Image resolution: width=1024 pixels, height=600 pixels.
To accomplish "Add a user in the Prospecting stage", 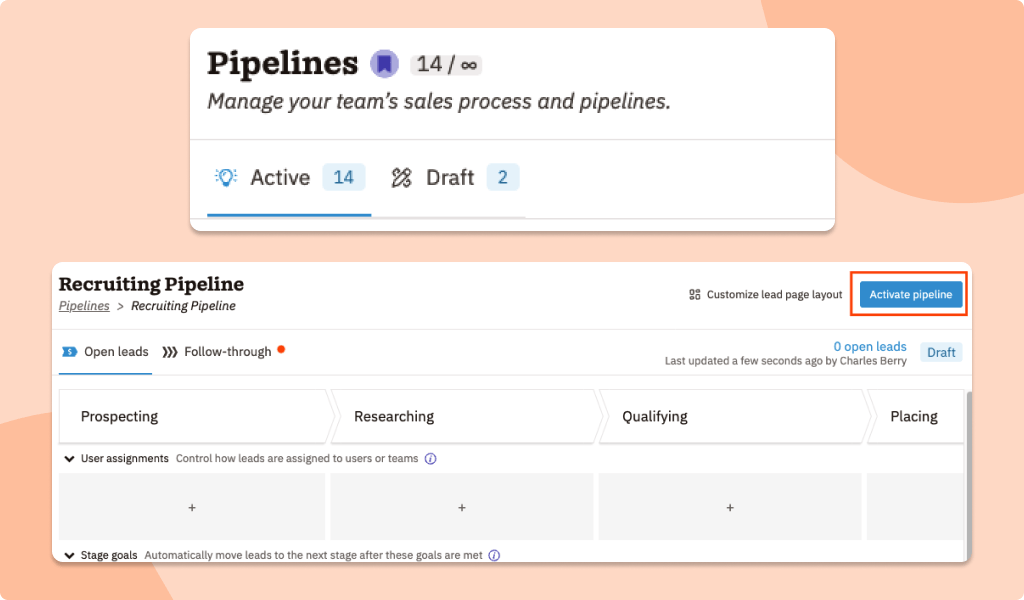I will click(x=192, y=507).
